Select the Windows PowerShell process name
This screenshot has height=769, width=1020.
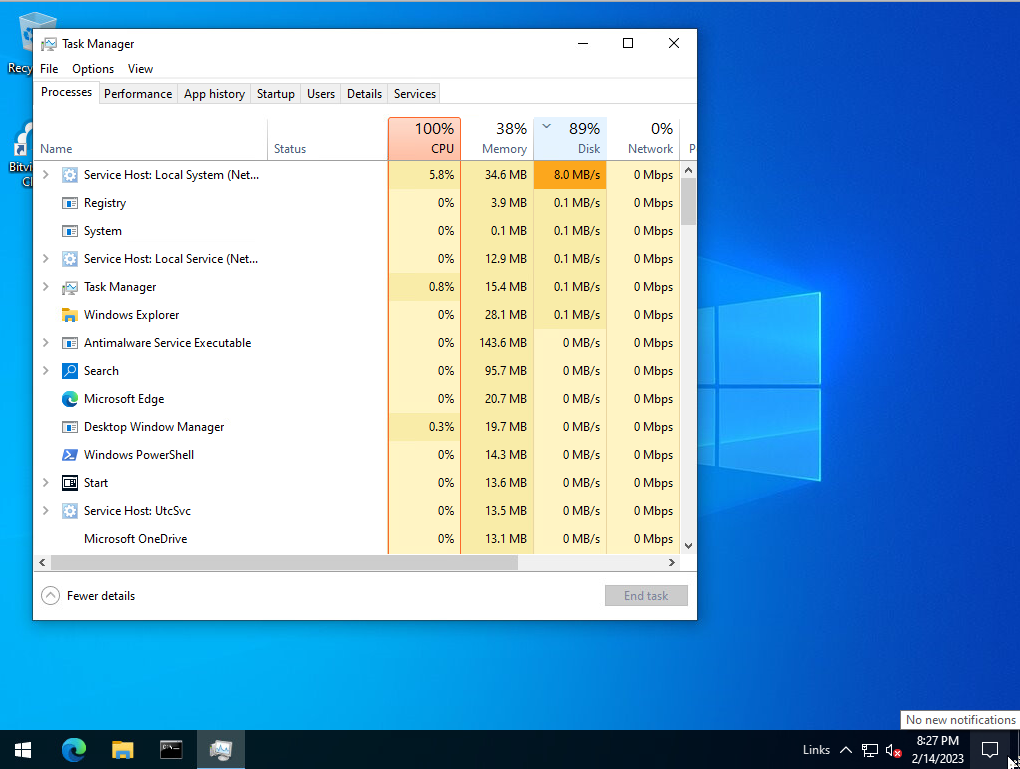click(x=139, y=455)
